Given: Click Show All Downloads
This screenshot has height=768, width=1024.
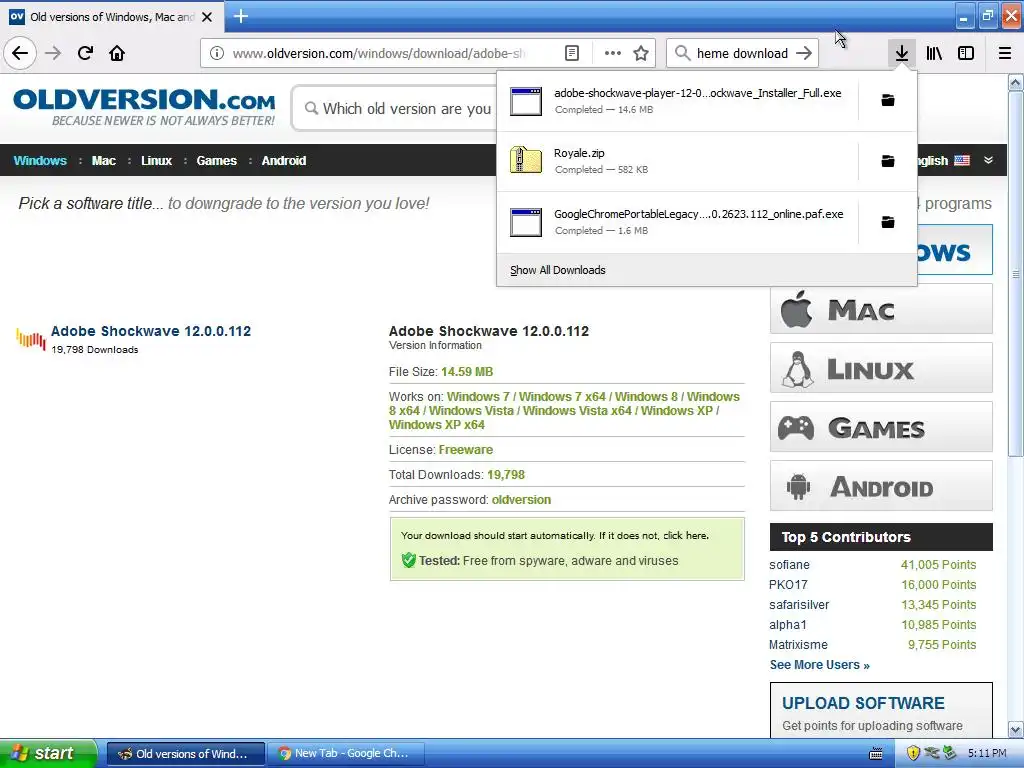Looking at the screenshot, I should [x=558, y=270].
